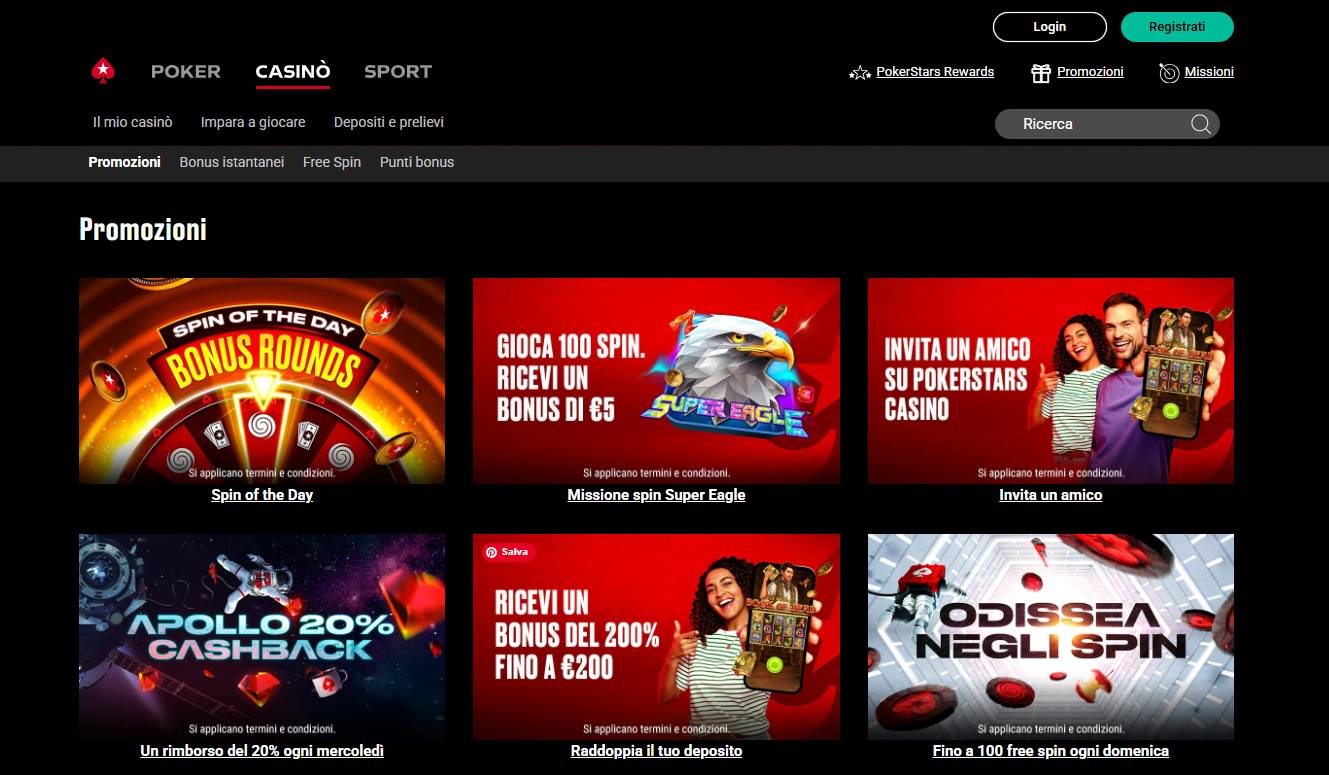Click the PokerStars red spade logo

pos(103,71)
